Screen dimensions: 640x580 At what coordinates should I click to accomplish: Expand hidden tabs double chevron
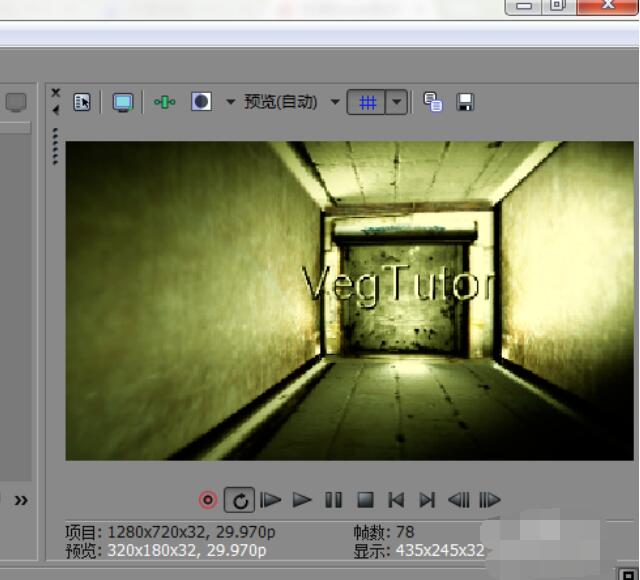coord(21,500)
